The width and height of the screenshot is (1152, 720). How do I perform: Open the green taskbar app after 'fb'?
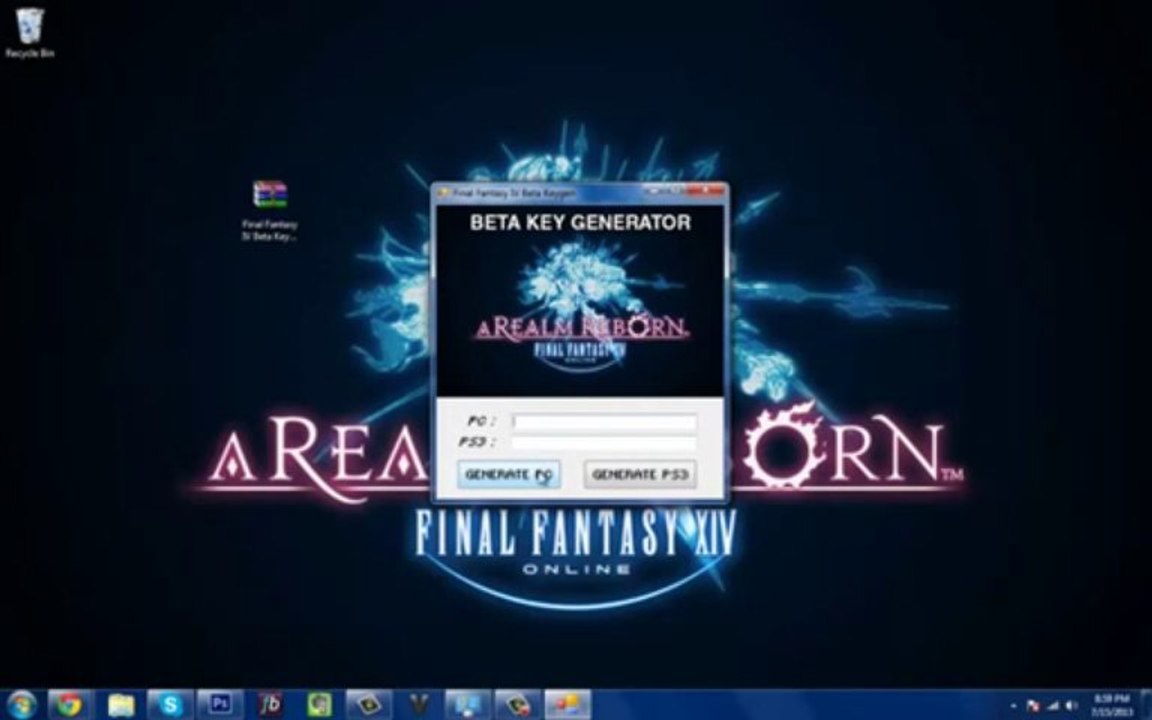(x=320, y=705)
